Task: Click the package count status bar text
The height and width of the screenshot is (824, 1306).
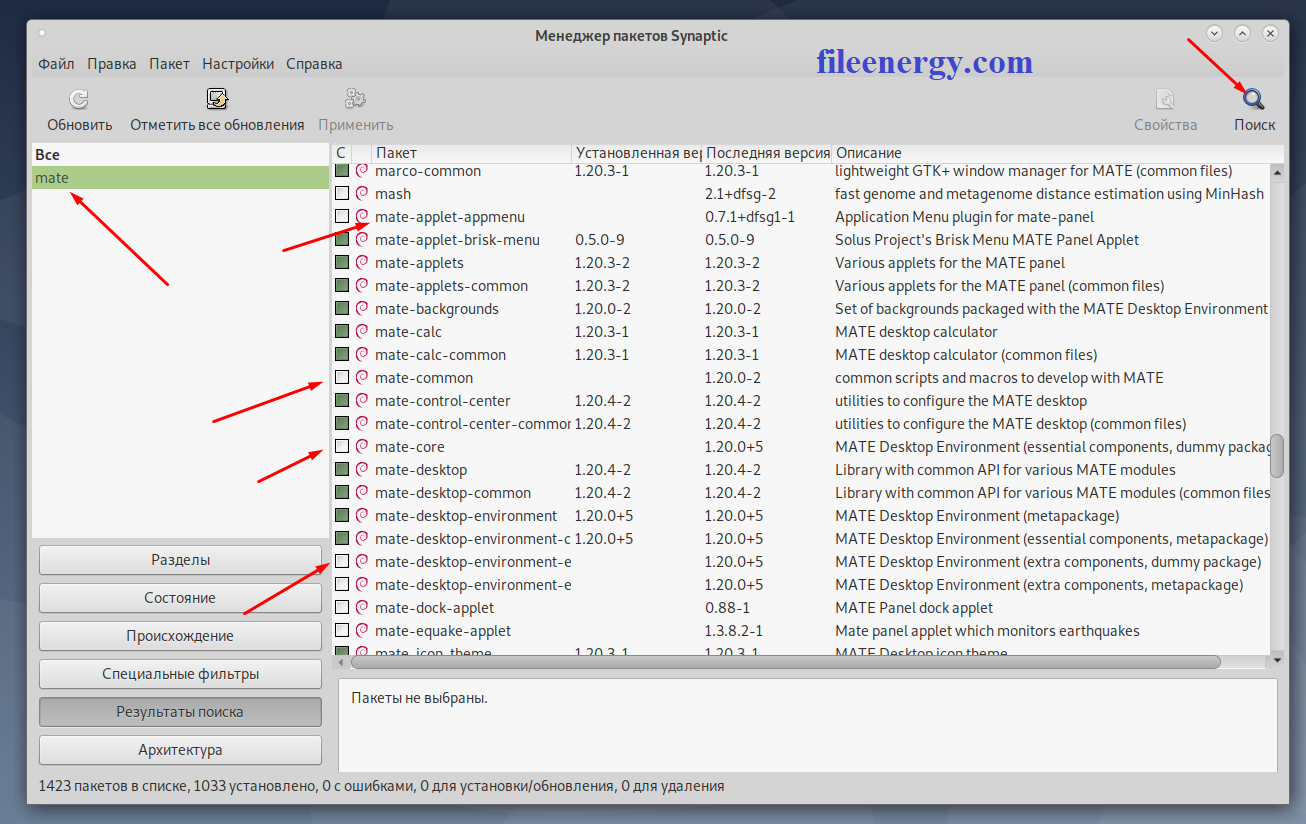Action: coord(381,786)
